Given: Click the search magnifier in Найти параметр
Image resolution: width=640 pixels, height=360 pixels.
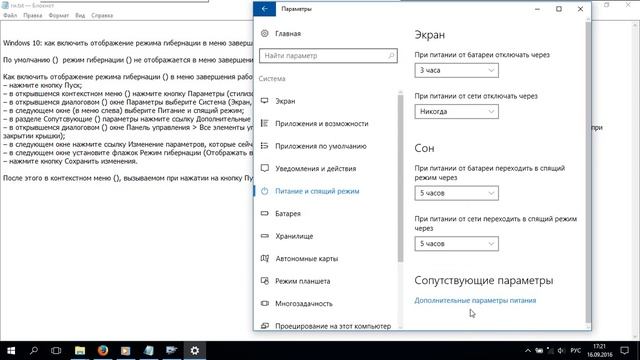Looking at the screenshot, I should [391, 56].
